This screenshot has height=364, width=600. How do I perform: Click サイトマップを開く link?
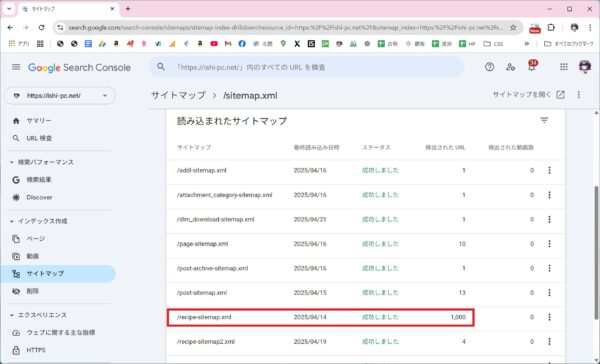(x=528, y=95)
